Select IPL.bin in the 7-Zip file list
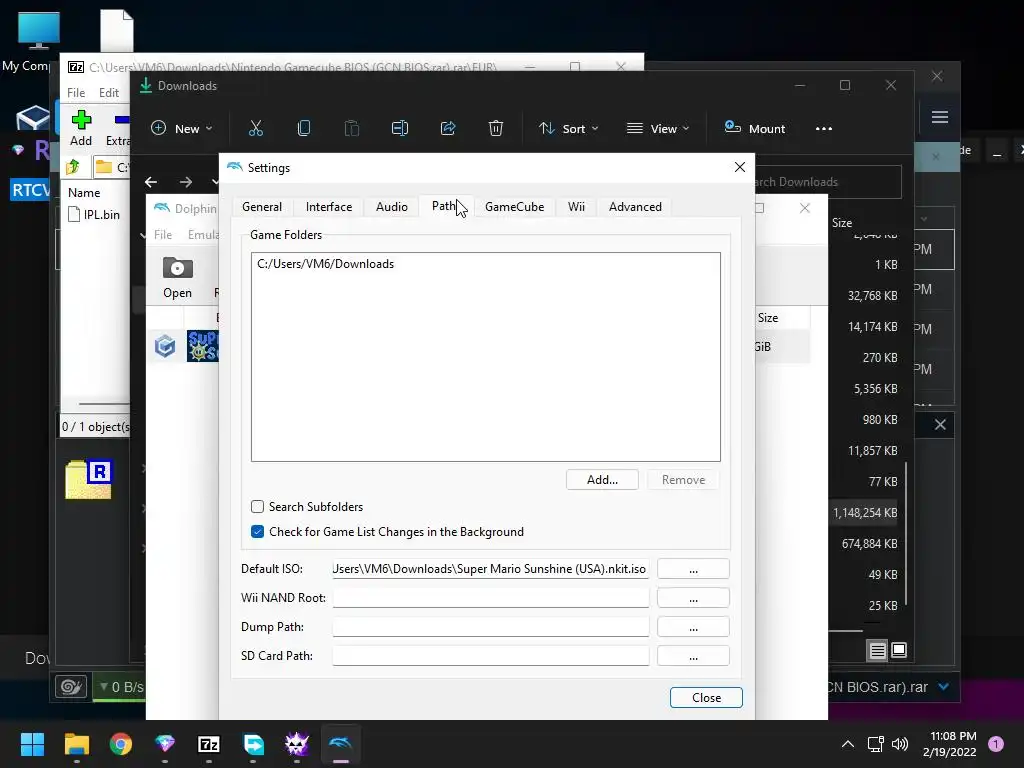Viewport: 1024px width, 768px height. (x=95, y=214)
